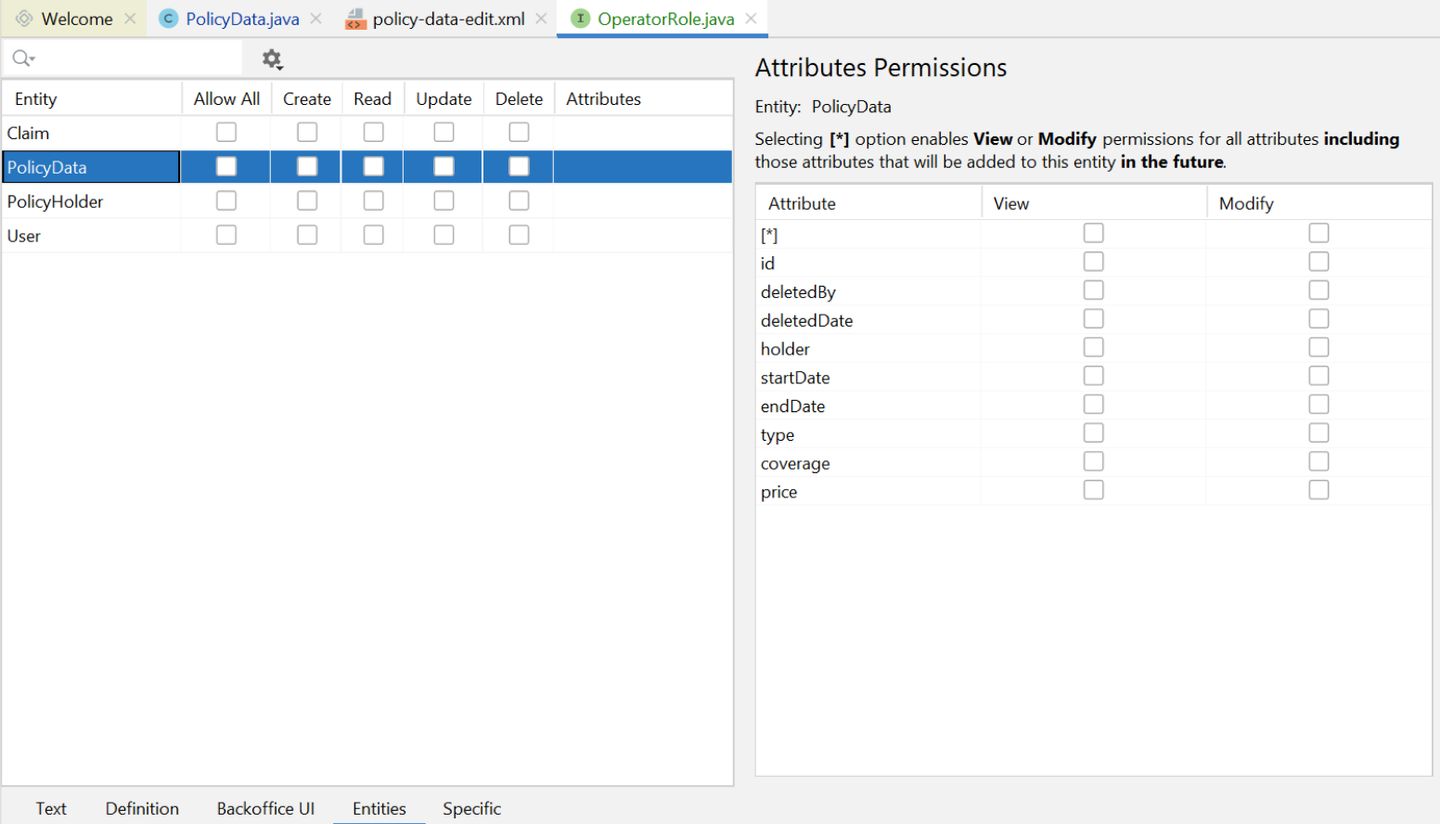The image size is (1440, 824).
Task: Click the settings gear icon above the entity table
Action: pyautogui.click(x=272, y=60)
